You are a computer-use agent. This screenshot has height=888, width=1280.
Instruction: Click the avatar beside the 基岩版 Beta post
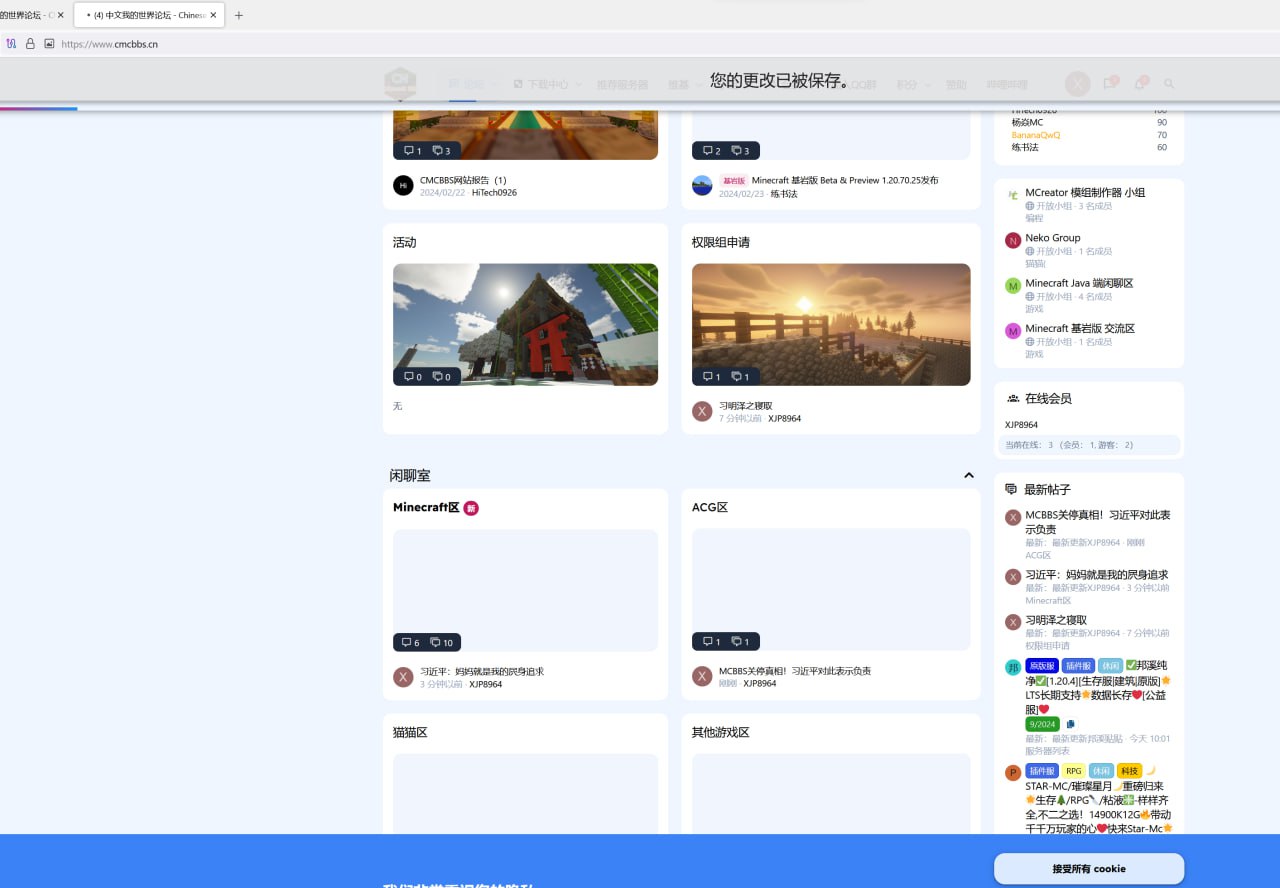[x=702, y=185]
